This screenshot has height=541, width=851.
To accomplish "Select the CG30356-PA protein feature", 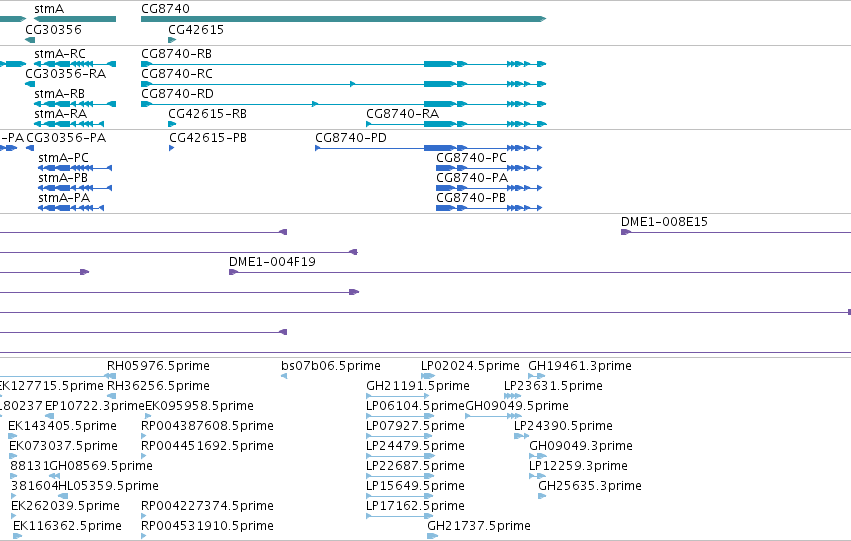I will coord(30,148).
